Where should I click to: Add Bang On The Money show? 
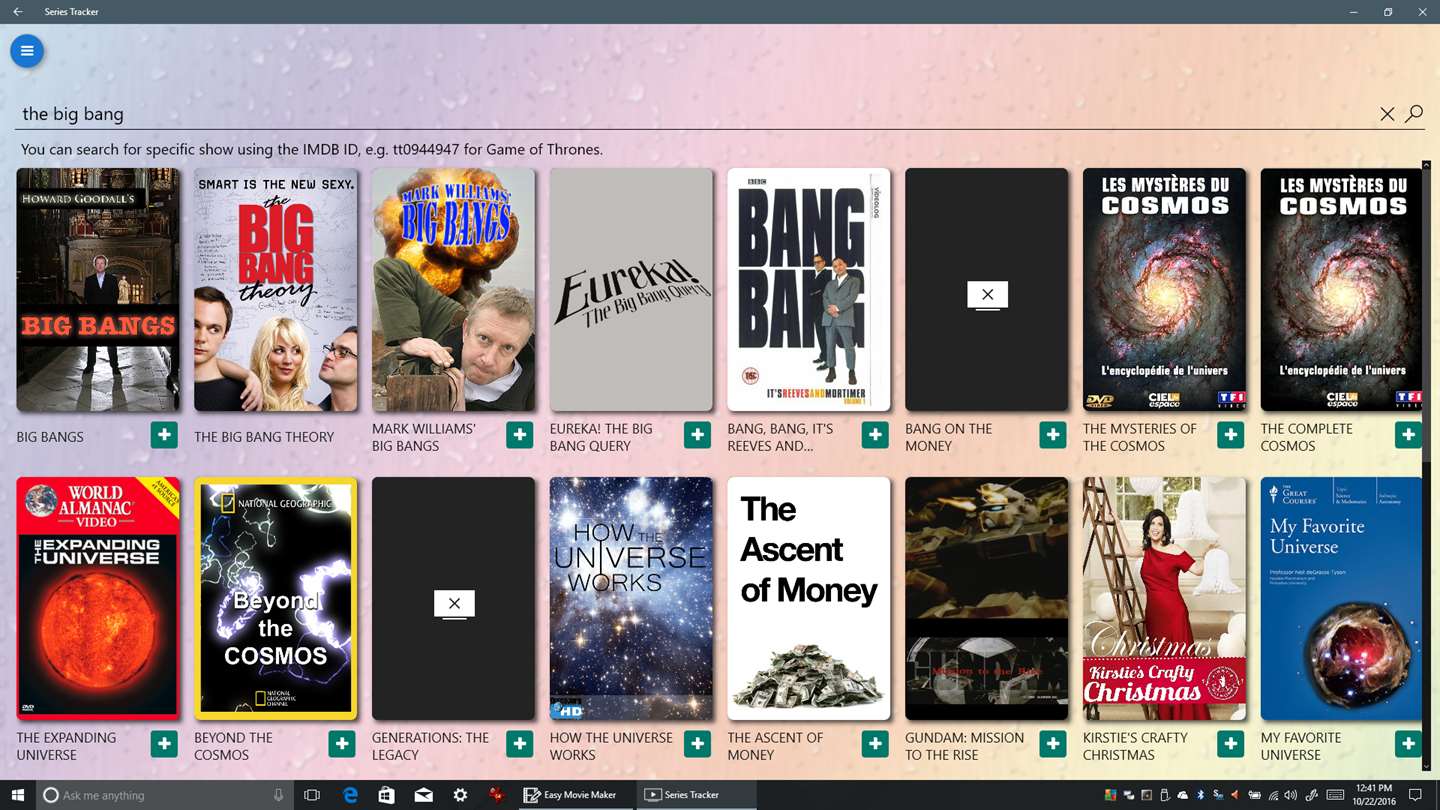coord(1052,435)
